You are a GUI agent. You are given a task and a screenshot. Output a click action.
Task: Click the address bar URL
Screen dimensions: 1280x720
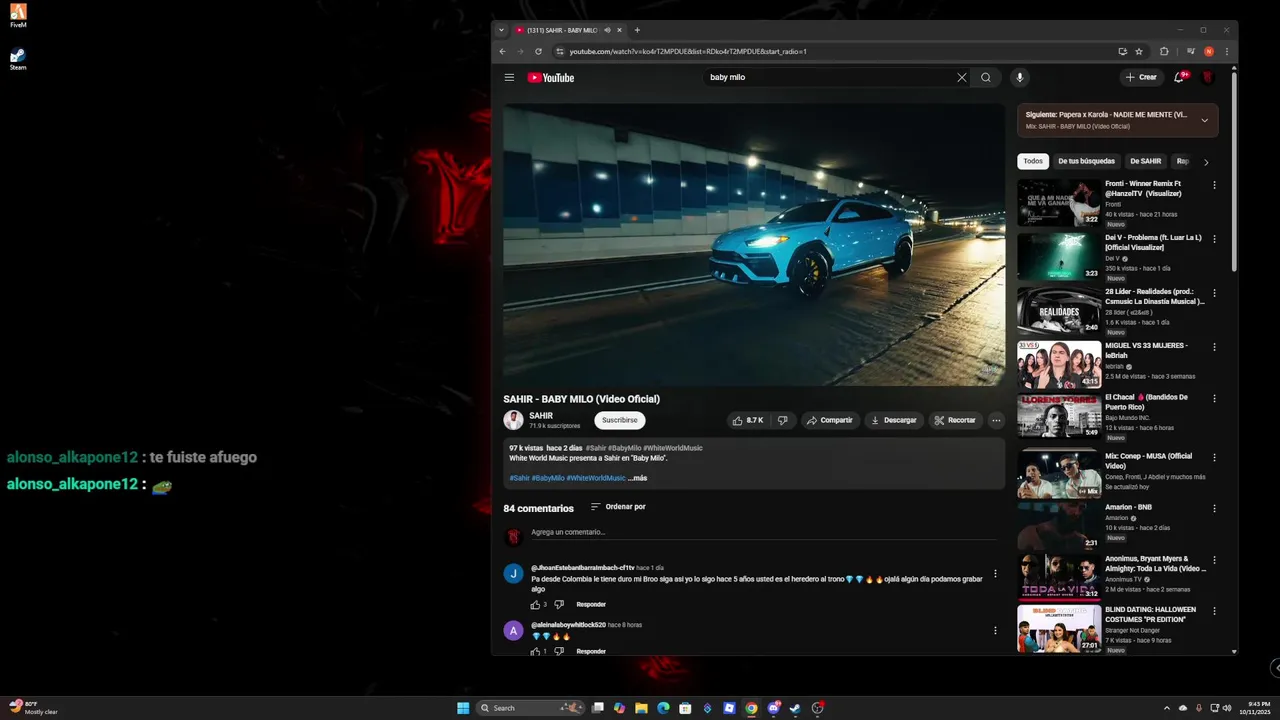[x=688, y=51]
